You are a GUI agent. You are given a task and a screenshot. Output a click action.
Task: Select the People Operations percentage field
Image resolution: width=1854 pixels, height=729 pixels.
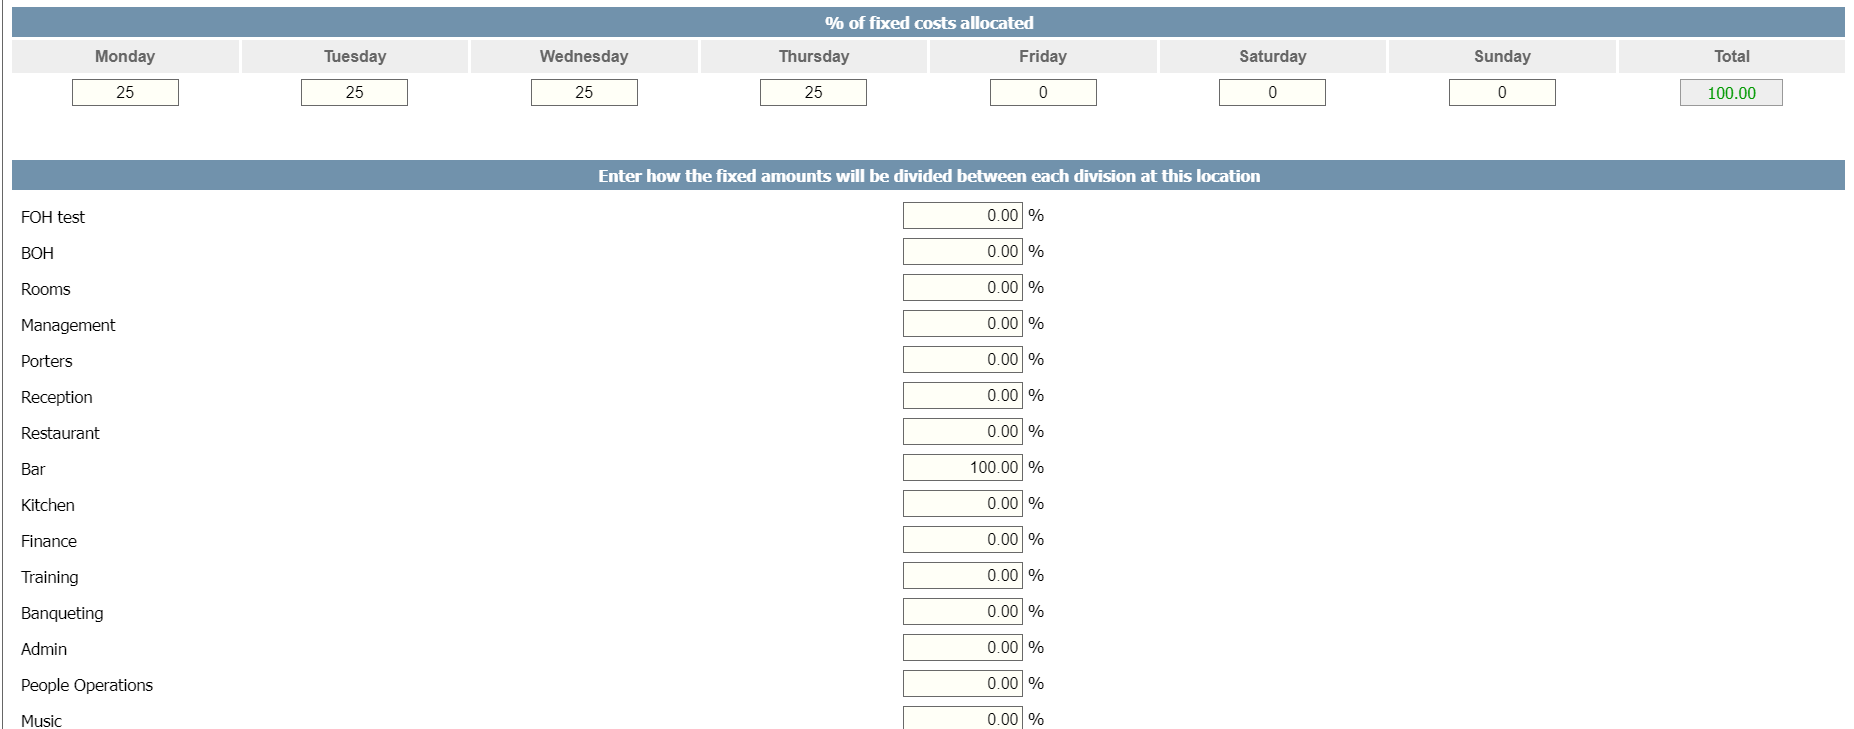[962, 684]
